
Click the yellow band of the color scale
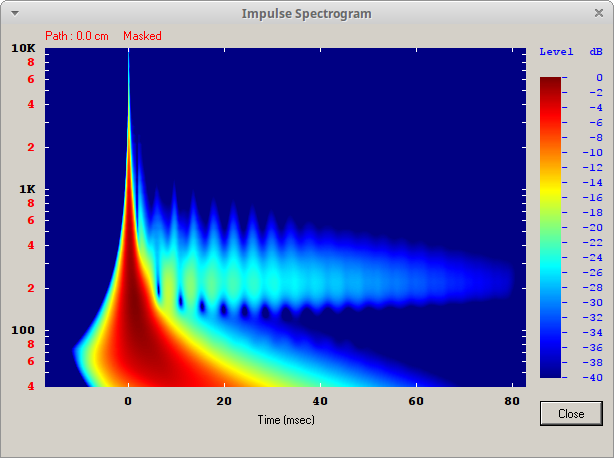(550, 190)
